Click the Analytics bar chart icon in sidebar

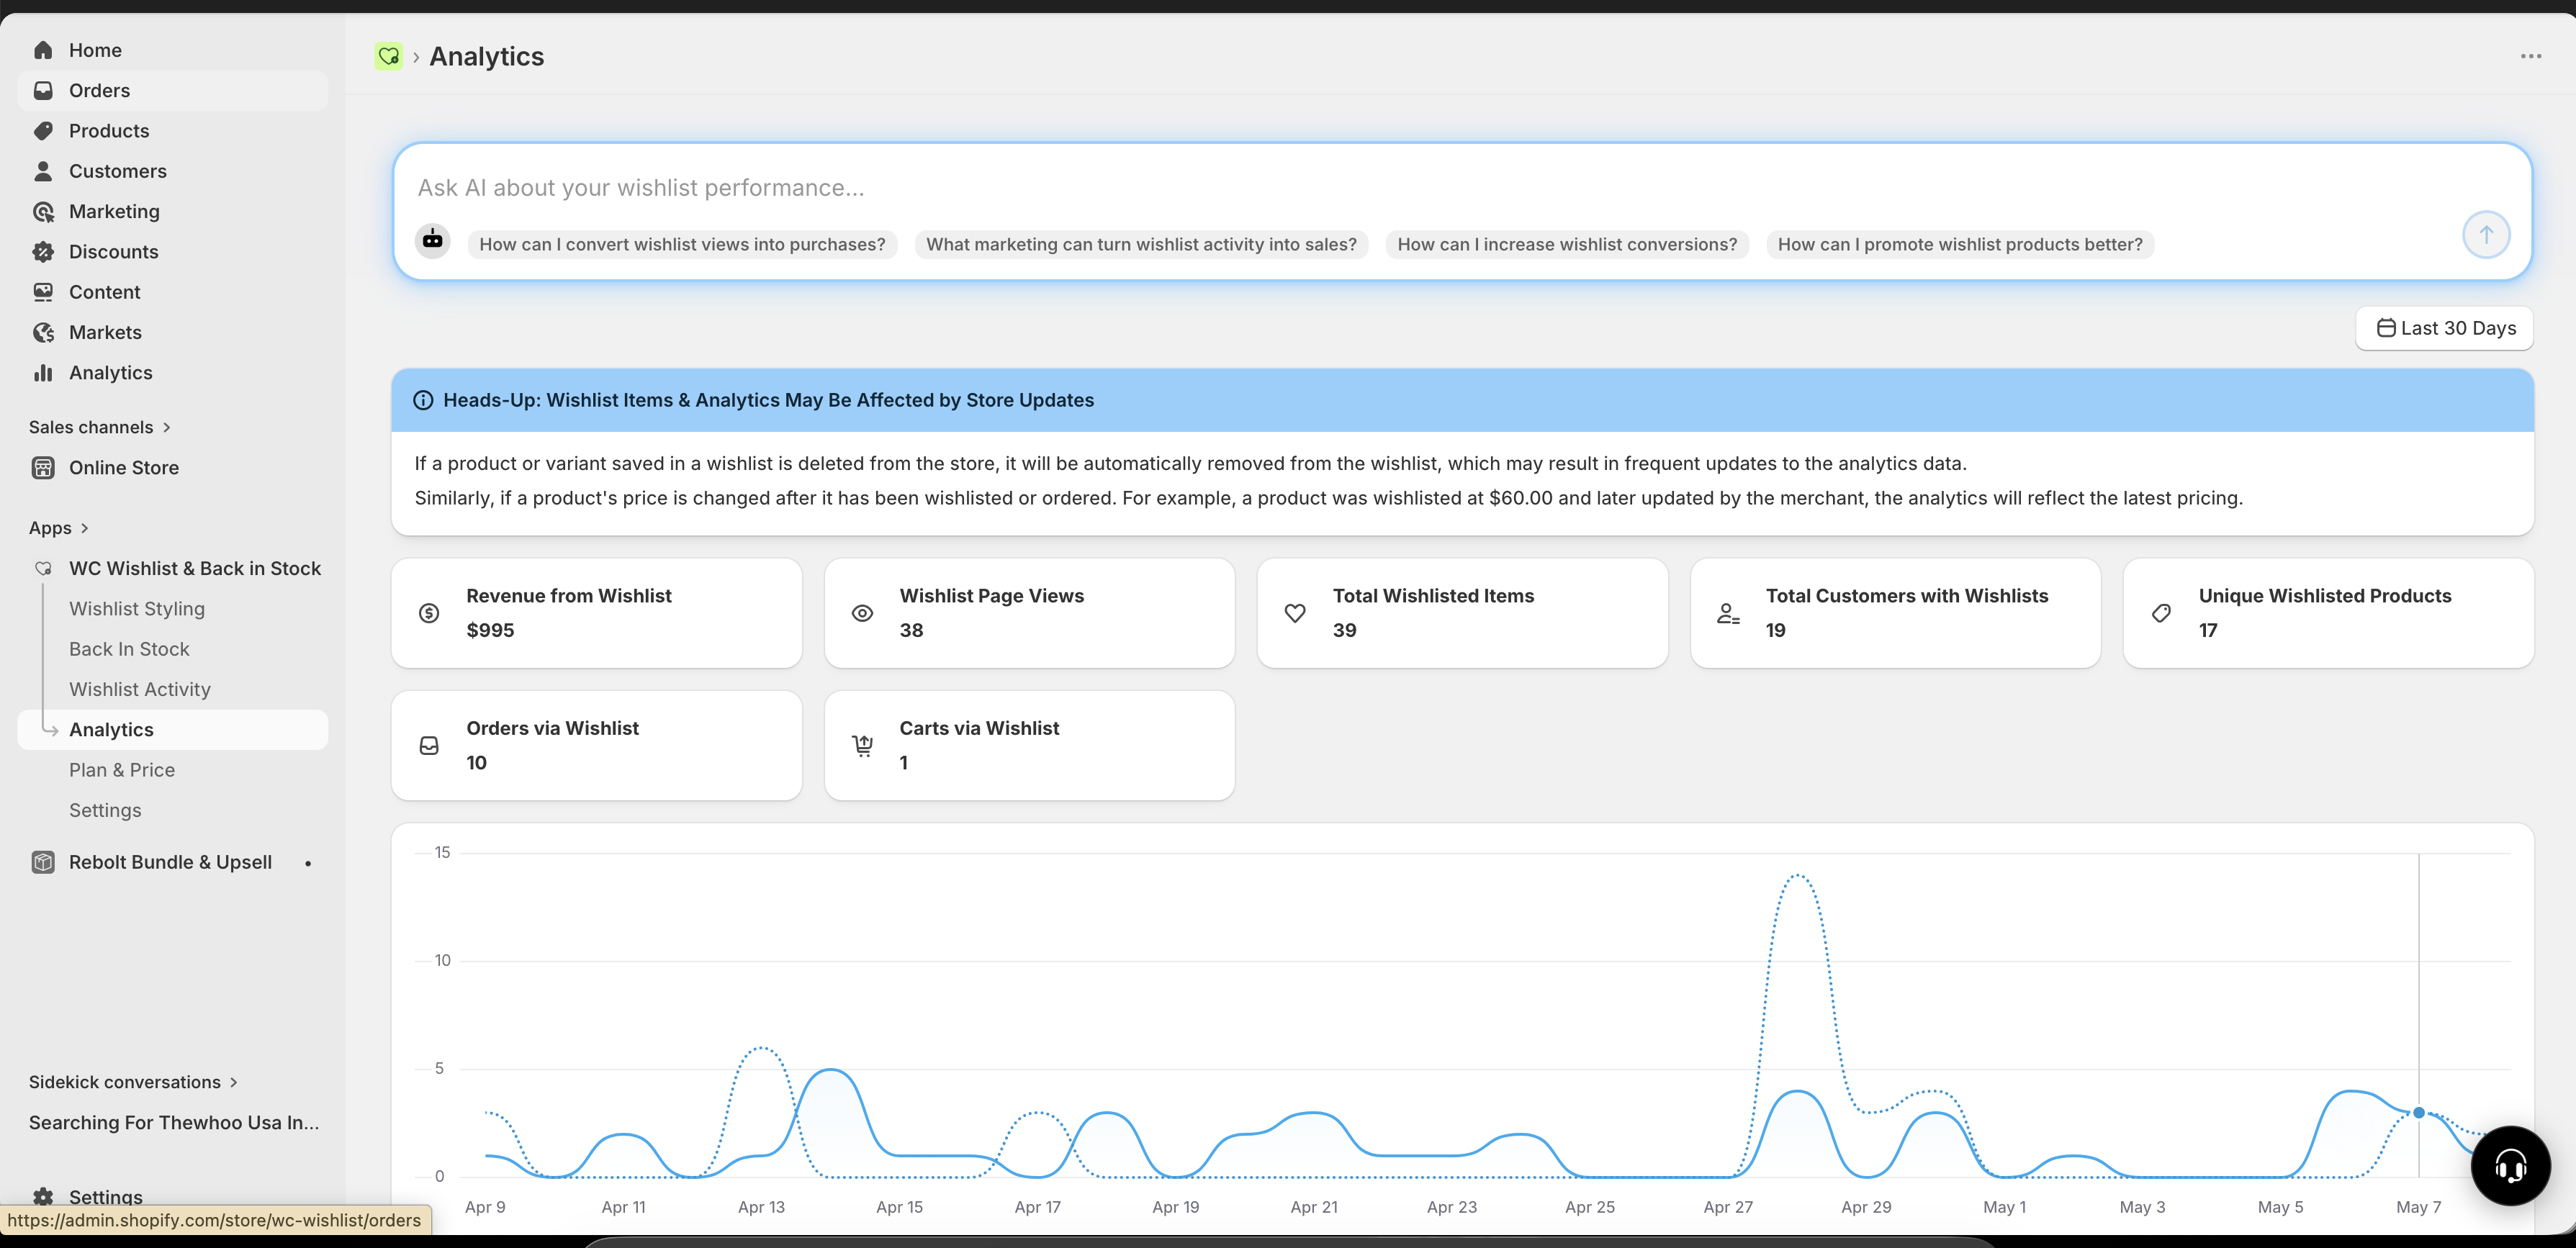point(43,373)
